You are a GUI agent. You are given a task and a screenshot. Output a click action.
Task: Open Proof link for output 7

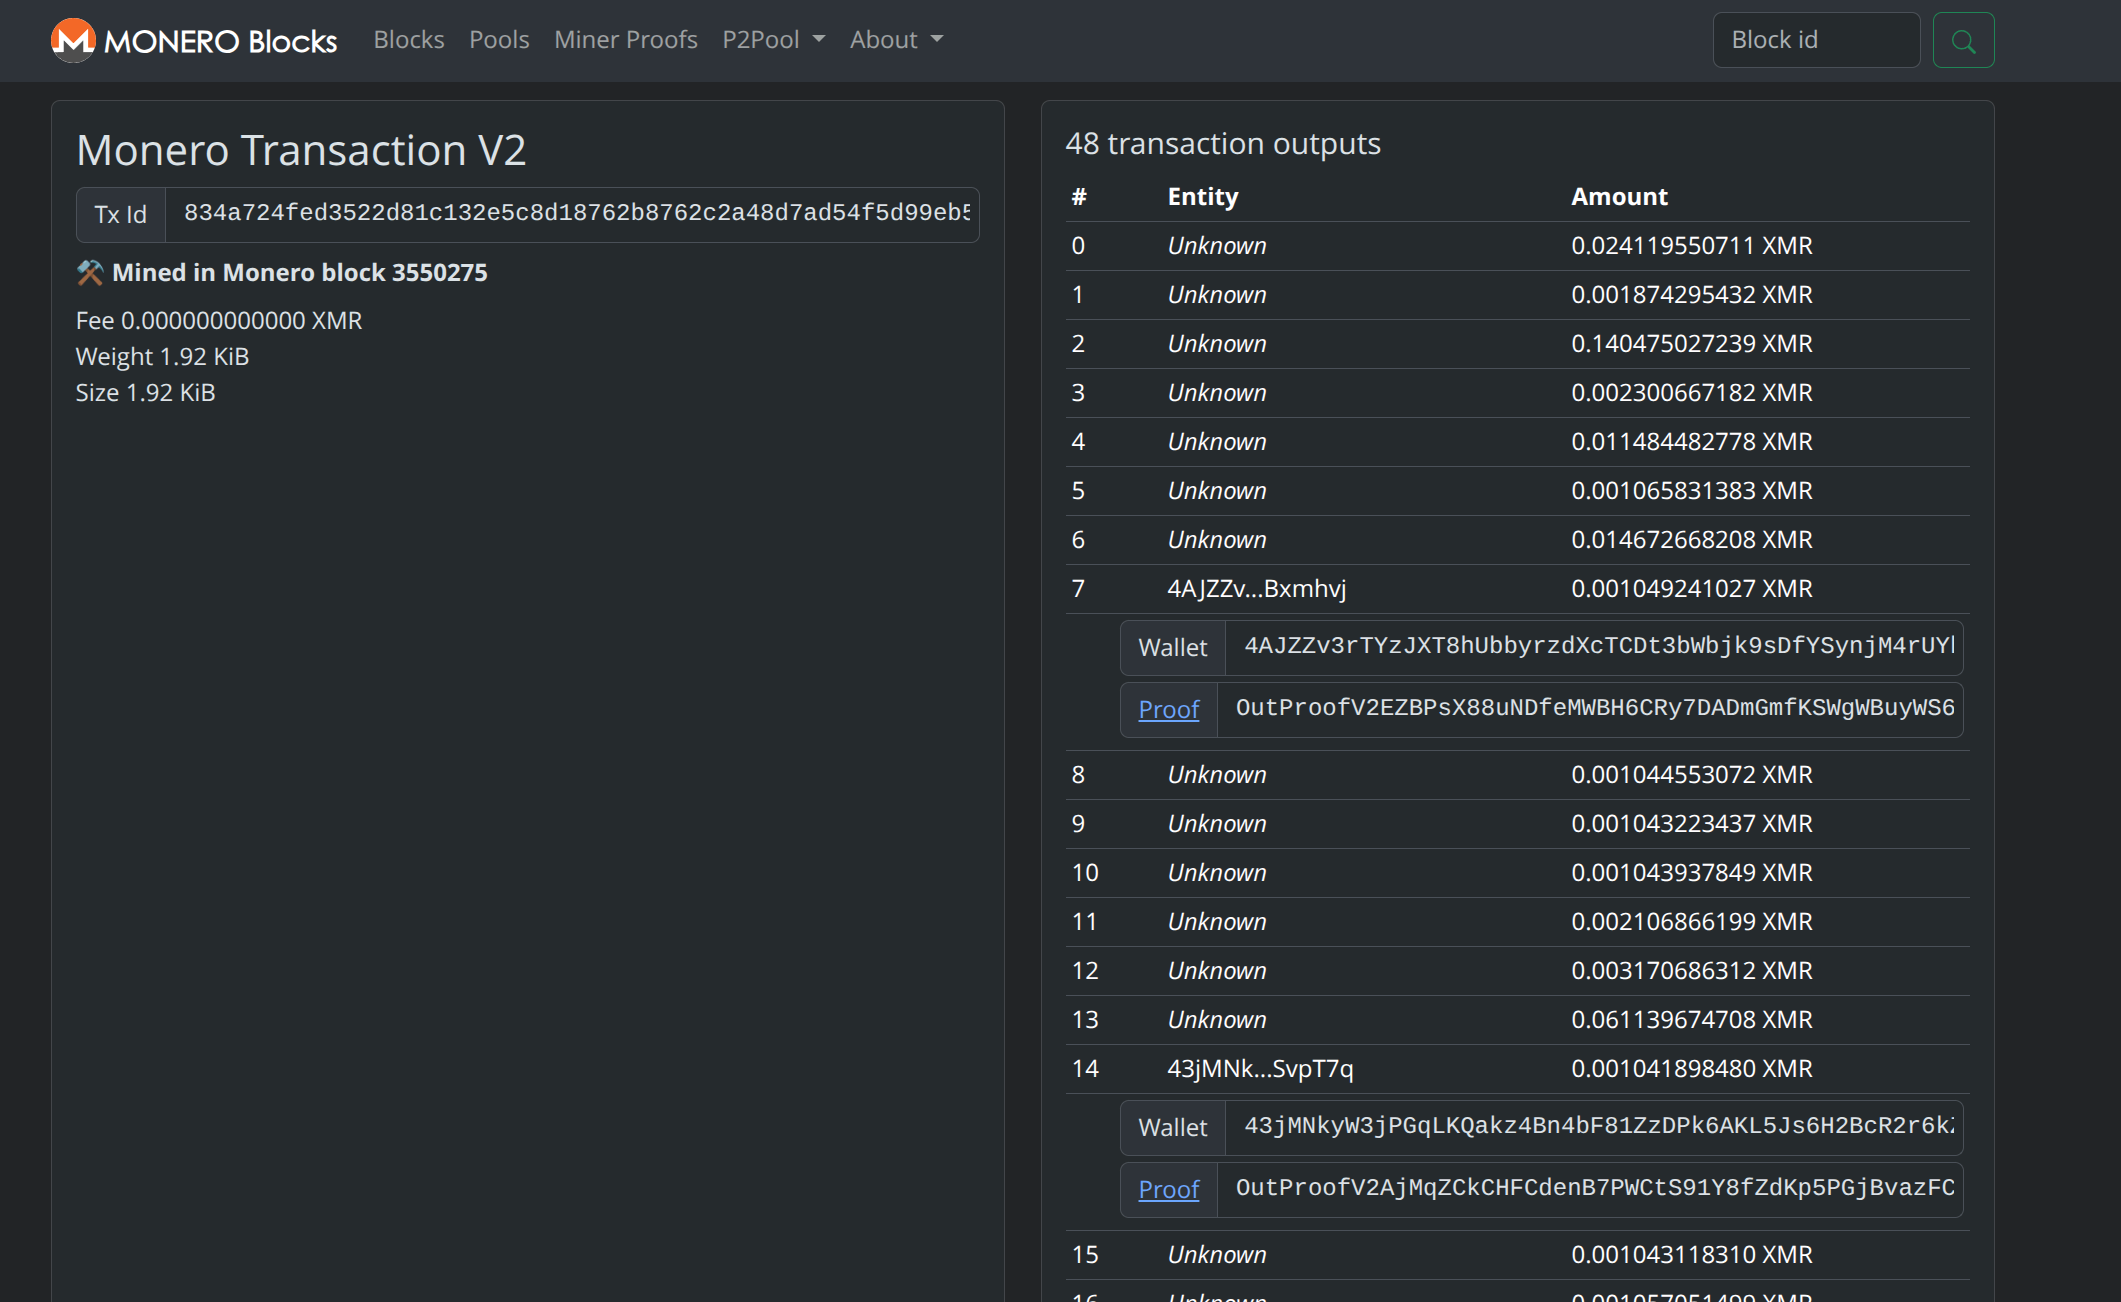point(1168,709)
